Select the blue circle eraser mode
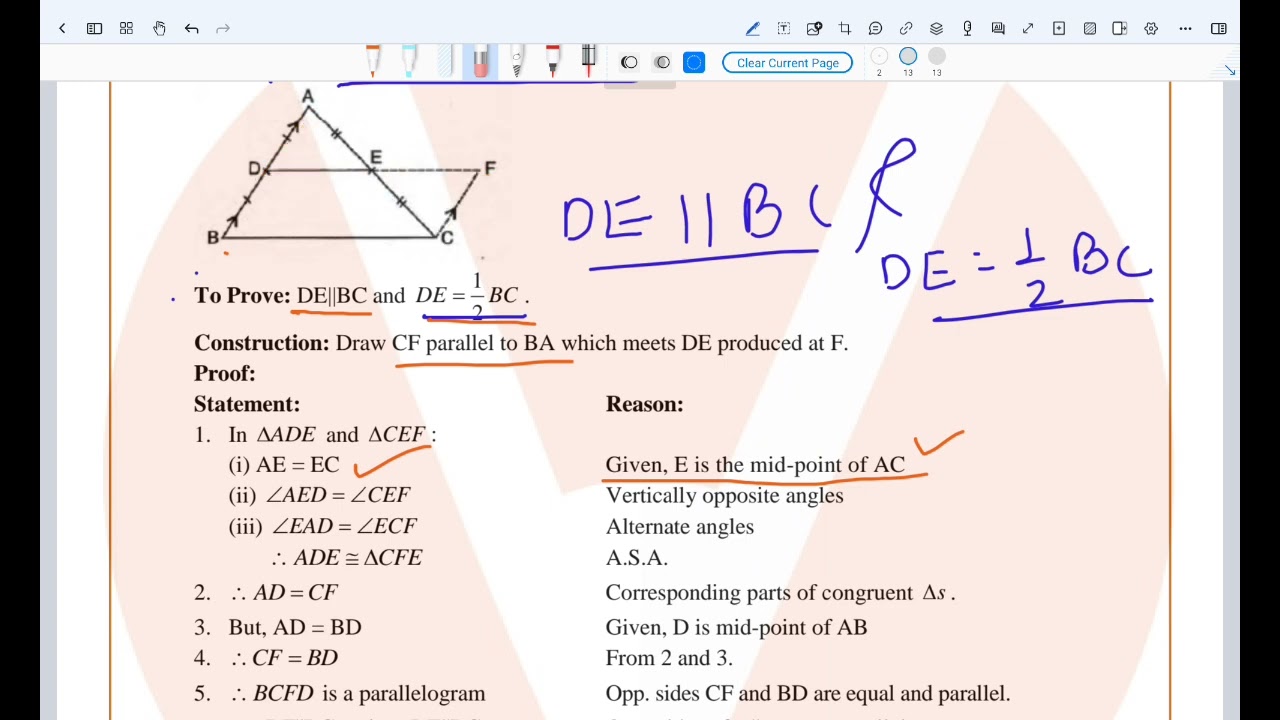1280x720 pixels. [694, 63]
